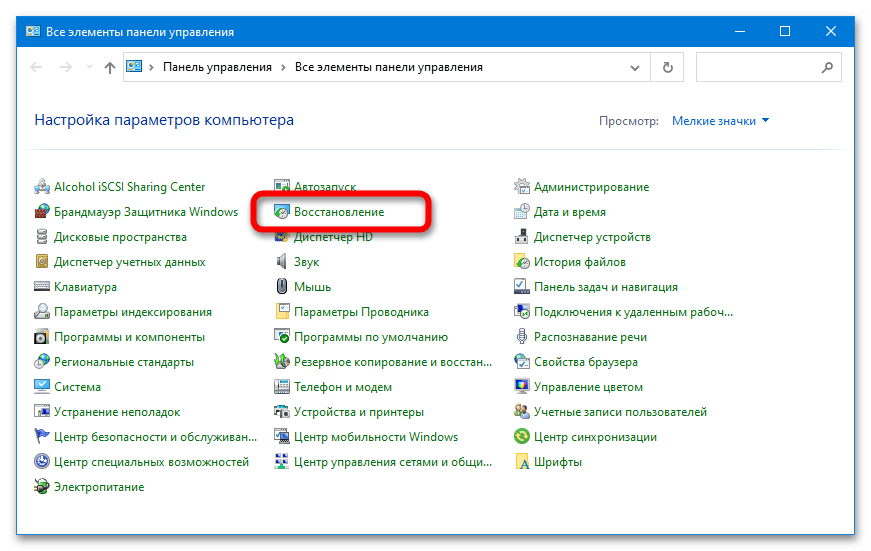Open Автозапуск link

[325, 187]
